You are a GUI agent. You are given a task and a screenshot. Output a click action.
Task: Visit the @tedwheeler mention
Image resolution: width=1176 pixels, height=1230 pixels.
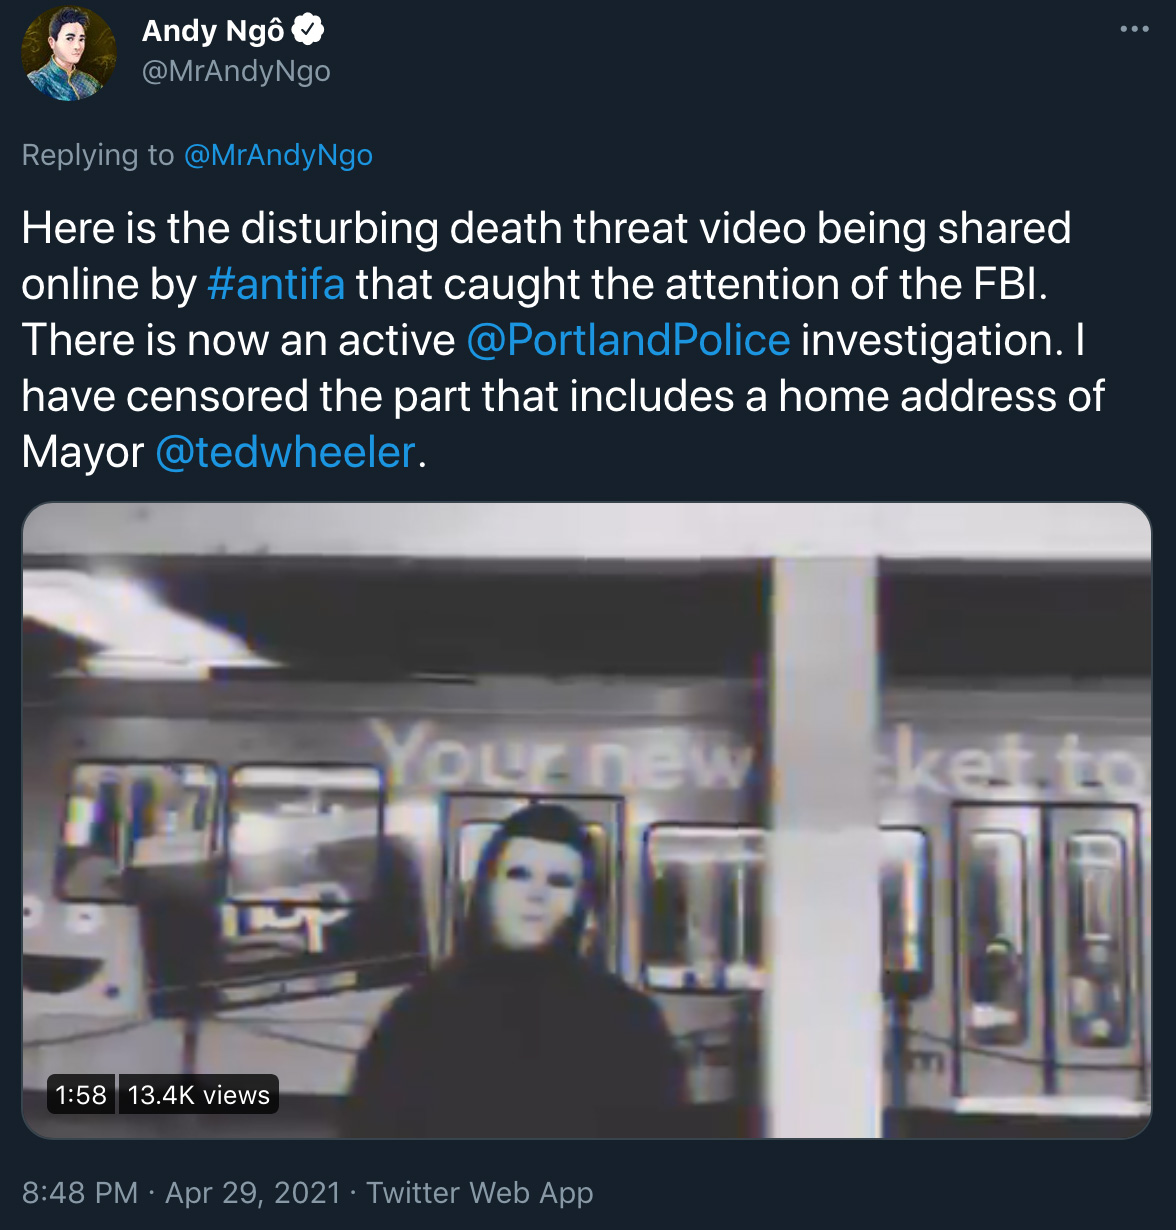(286, 452)
